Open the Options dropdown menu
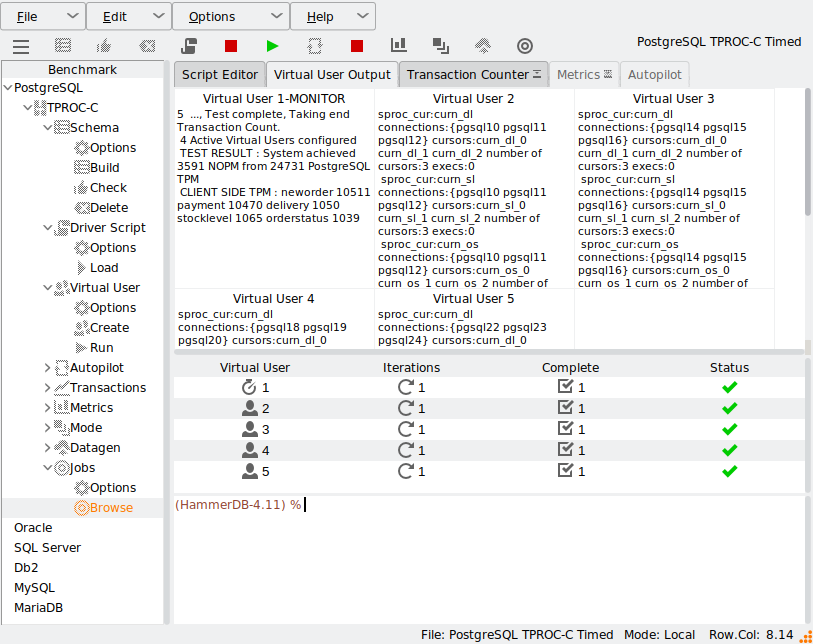The height and width of the screenshot is (644, 813). (x=230, y=16)
